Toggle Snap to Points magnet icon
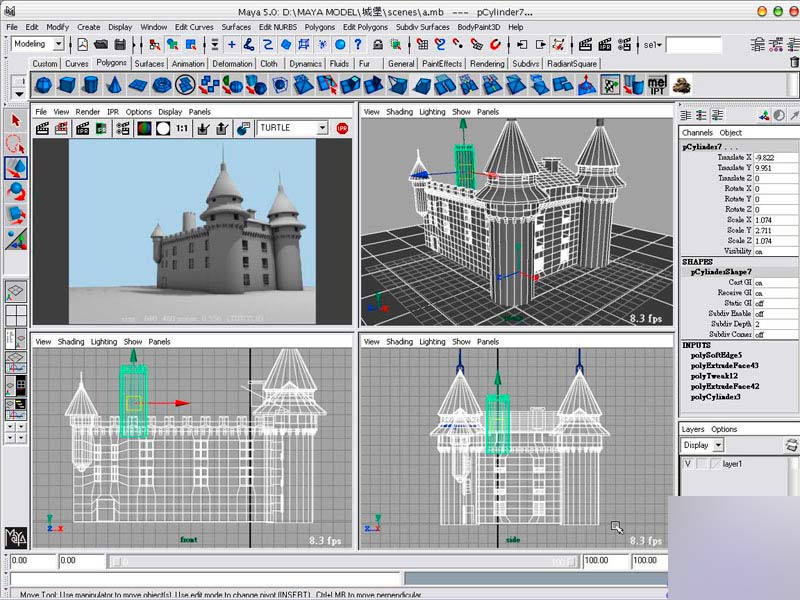 point(458,45)
